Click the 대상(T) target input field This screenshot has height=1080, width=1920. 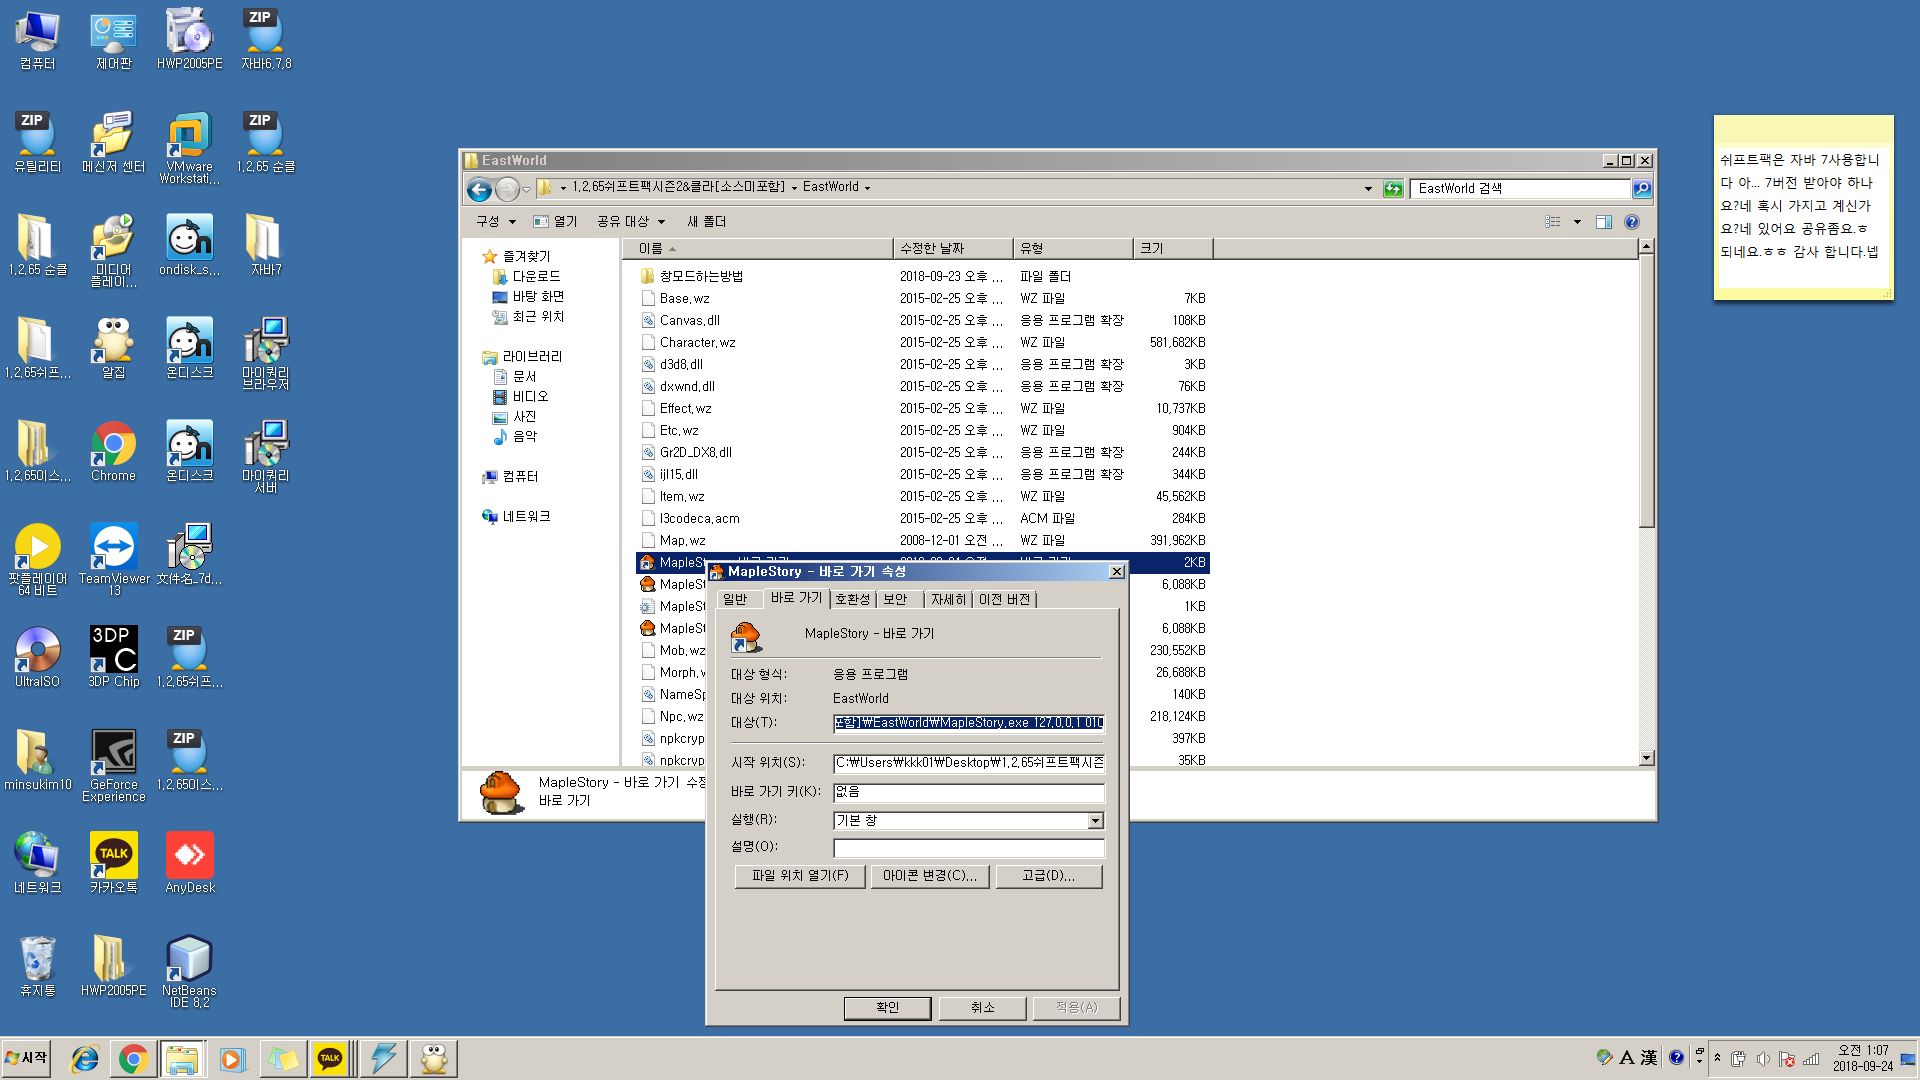(x=968, y=723)
